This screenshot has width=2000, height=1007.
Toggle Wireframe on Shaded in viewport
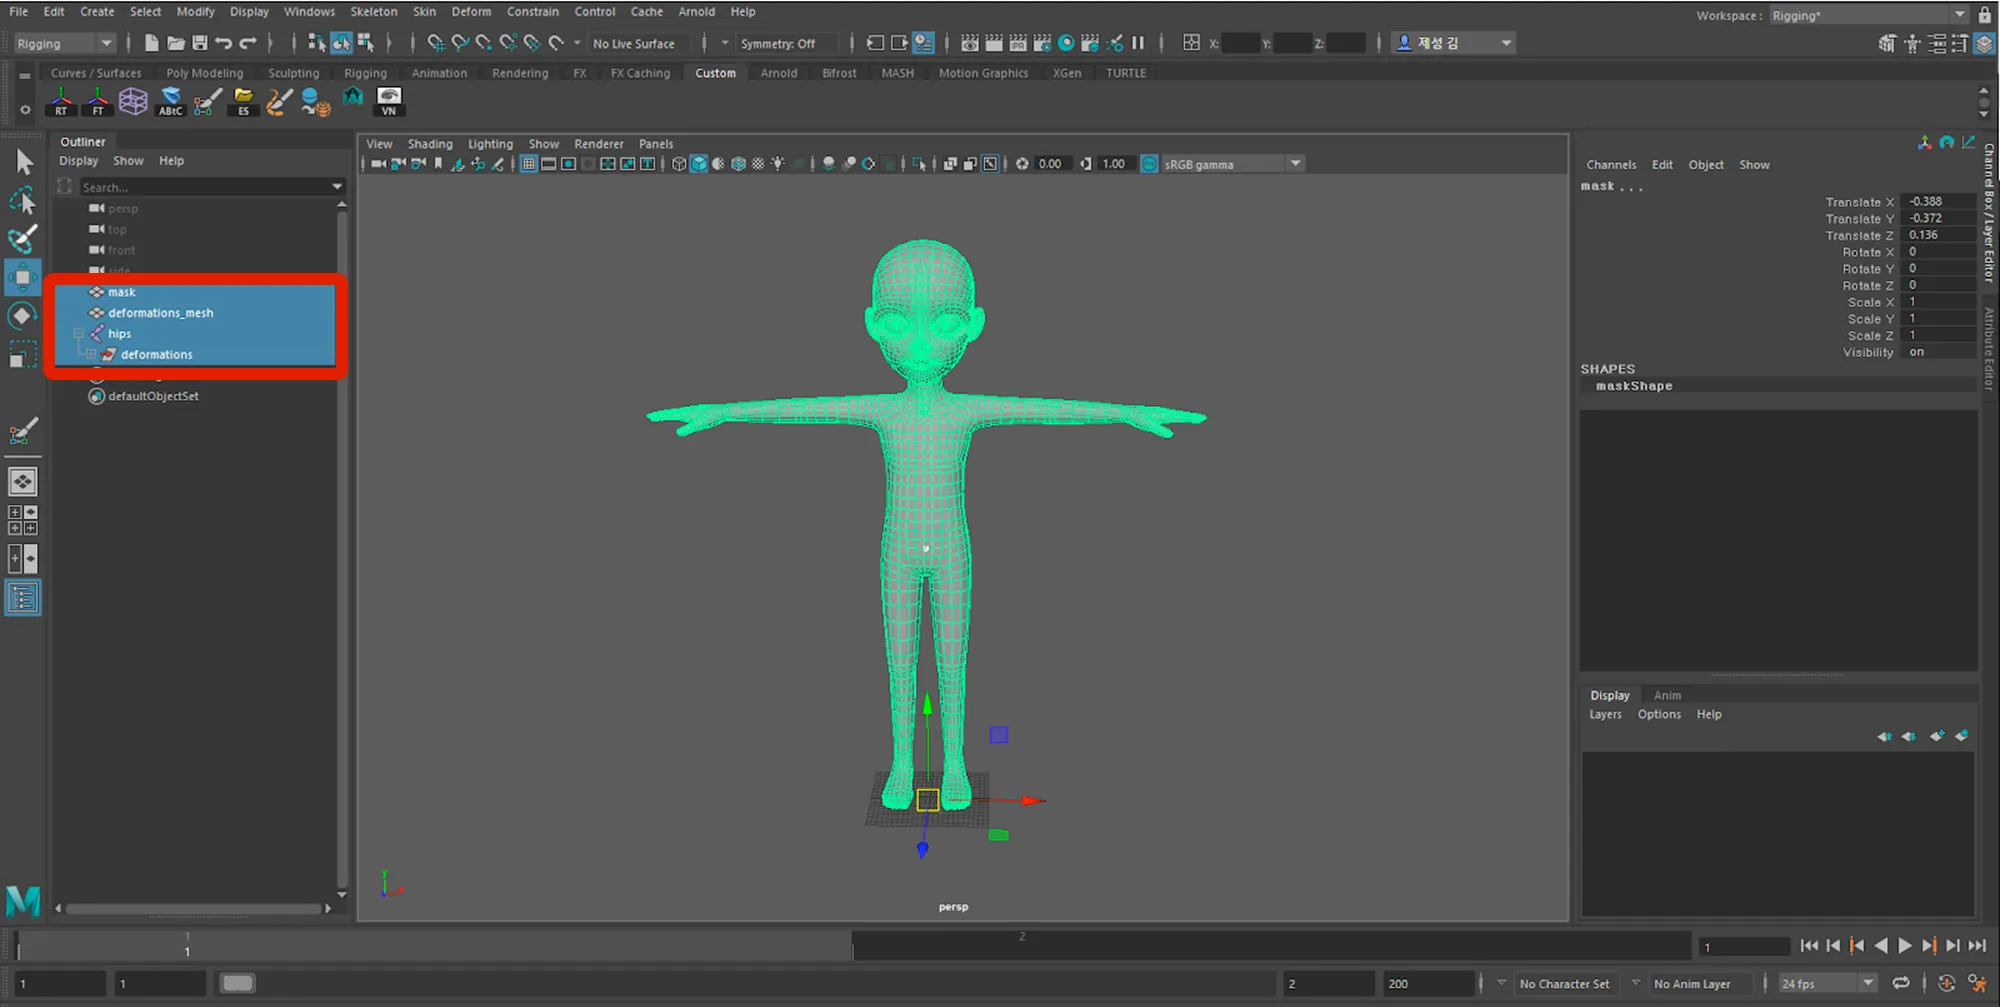click(738, 164)
